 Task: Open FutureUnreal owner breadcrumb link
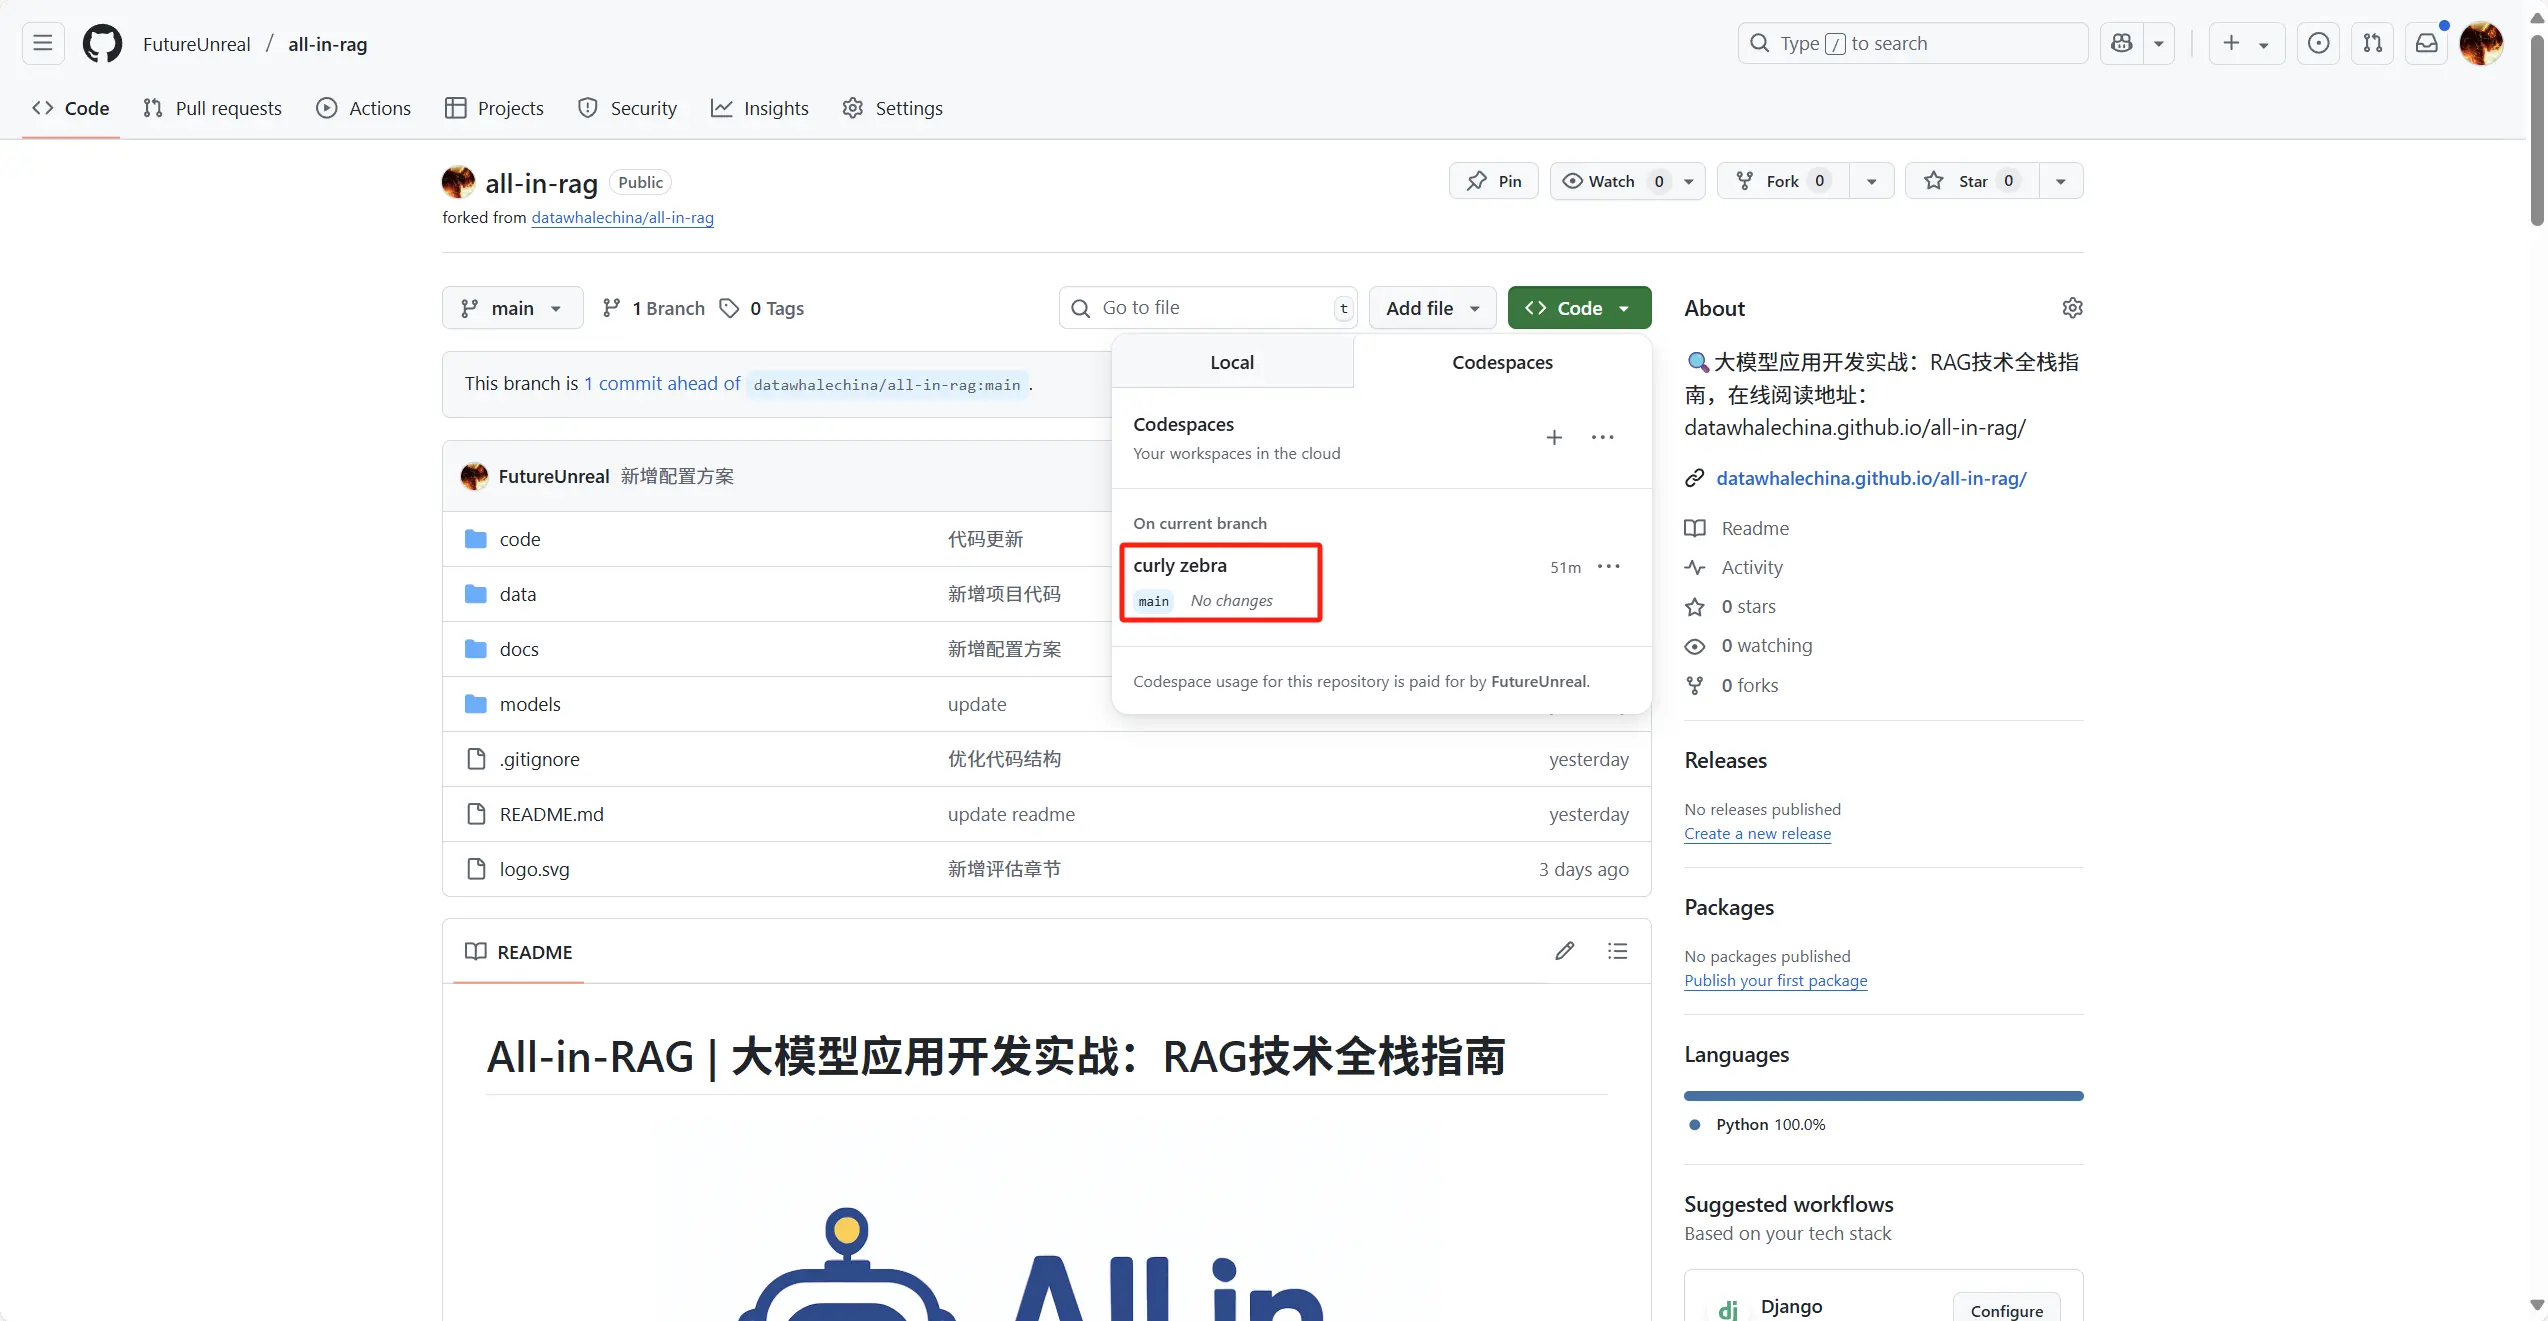tap(196, 44)
